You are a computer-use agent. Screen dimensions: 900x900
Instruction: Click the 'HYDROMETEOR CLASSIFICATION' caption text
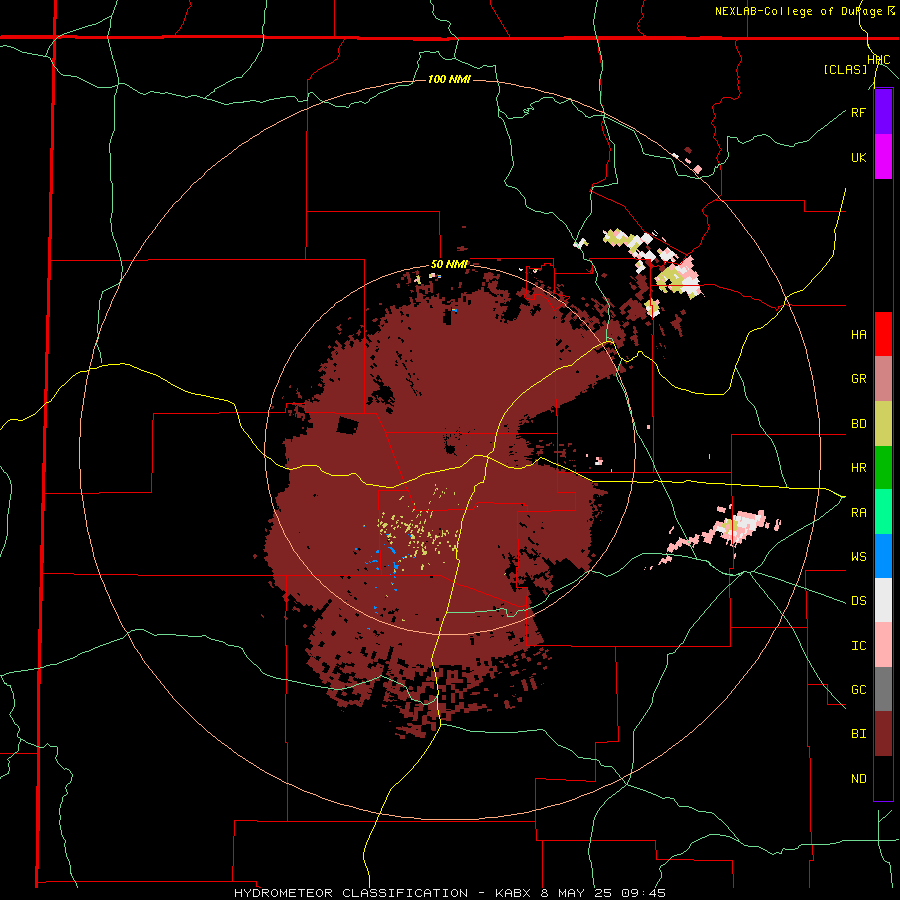point(351,893)
